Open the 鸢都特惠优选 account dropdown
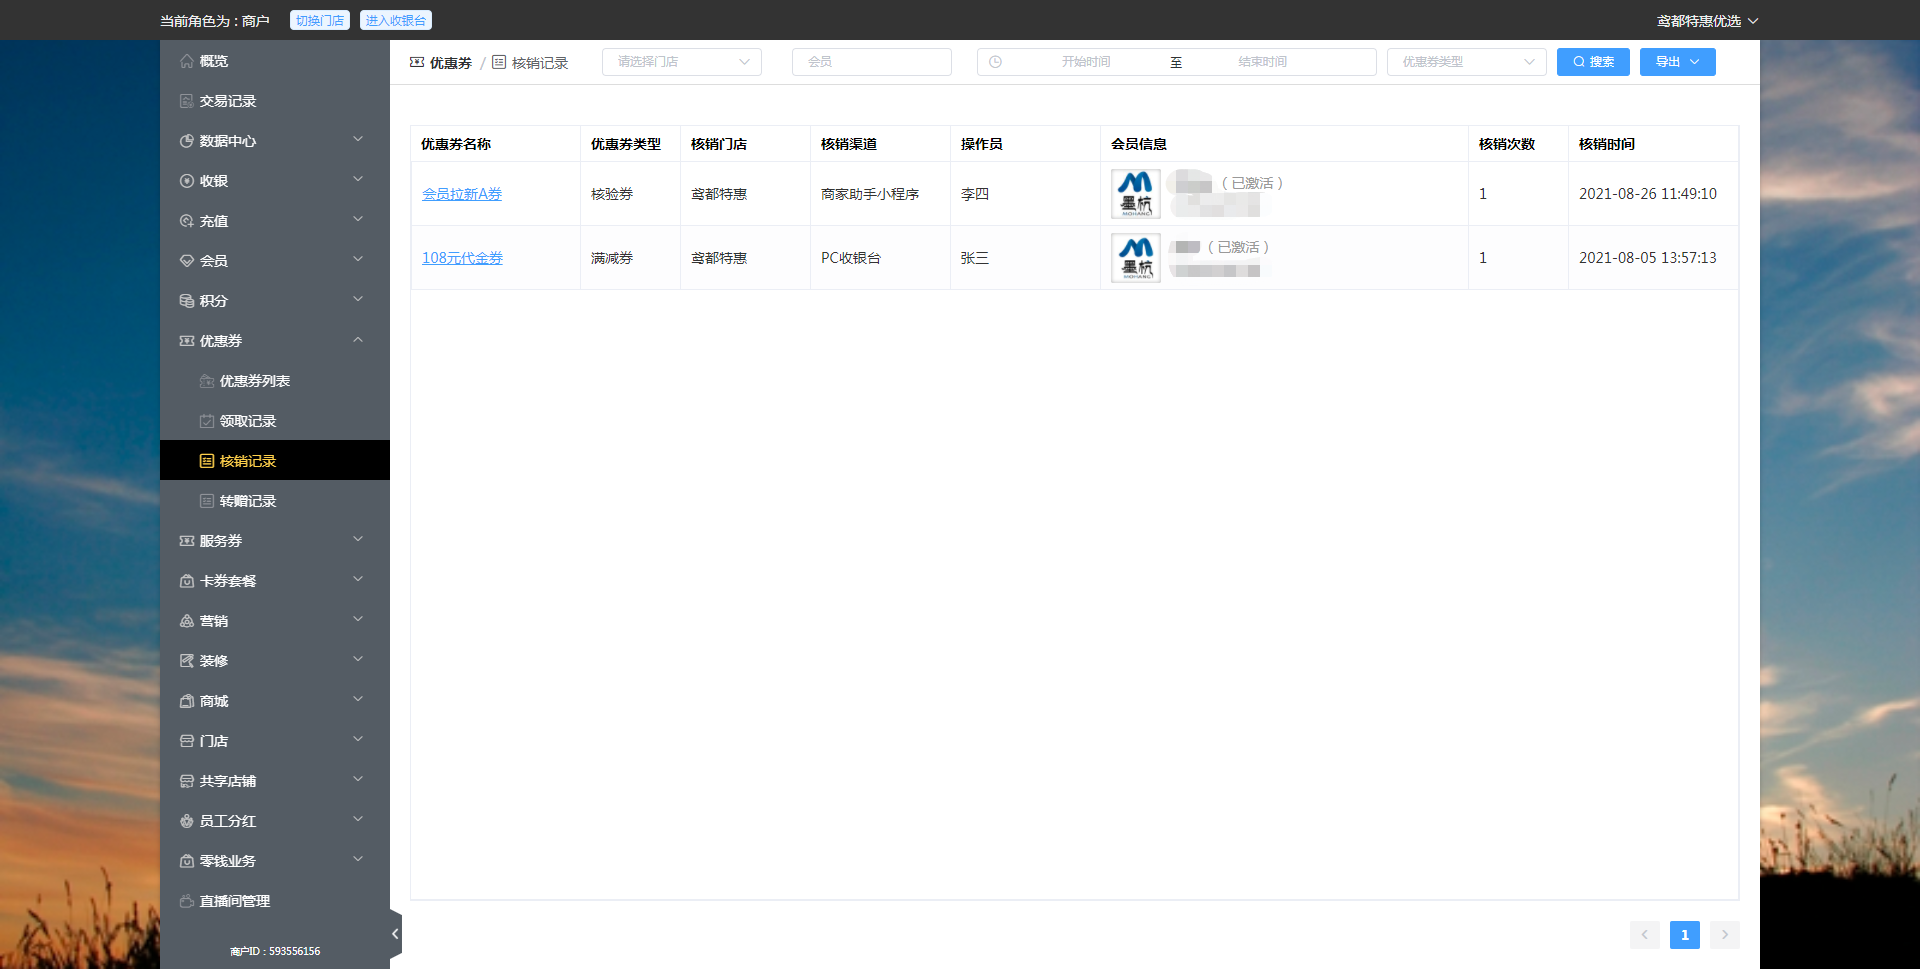This screenshot has width=1920, height=969. point(1707,21)
